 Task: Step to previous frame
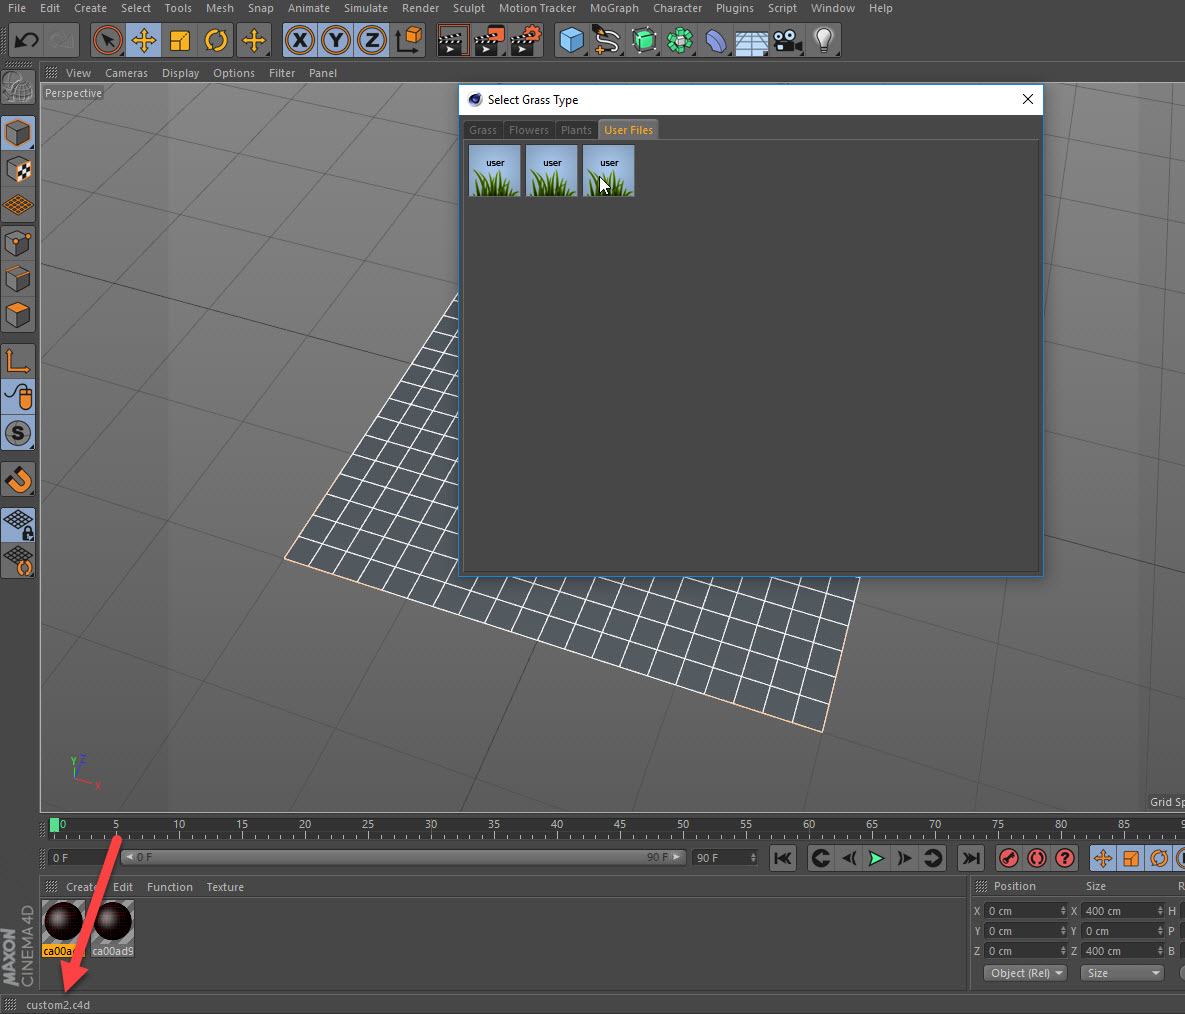tap(849, 858)
